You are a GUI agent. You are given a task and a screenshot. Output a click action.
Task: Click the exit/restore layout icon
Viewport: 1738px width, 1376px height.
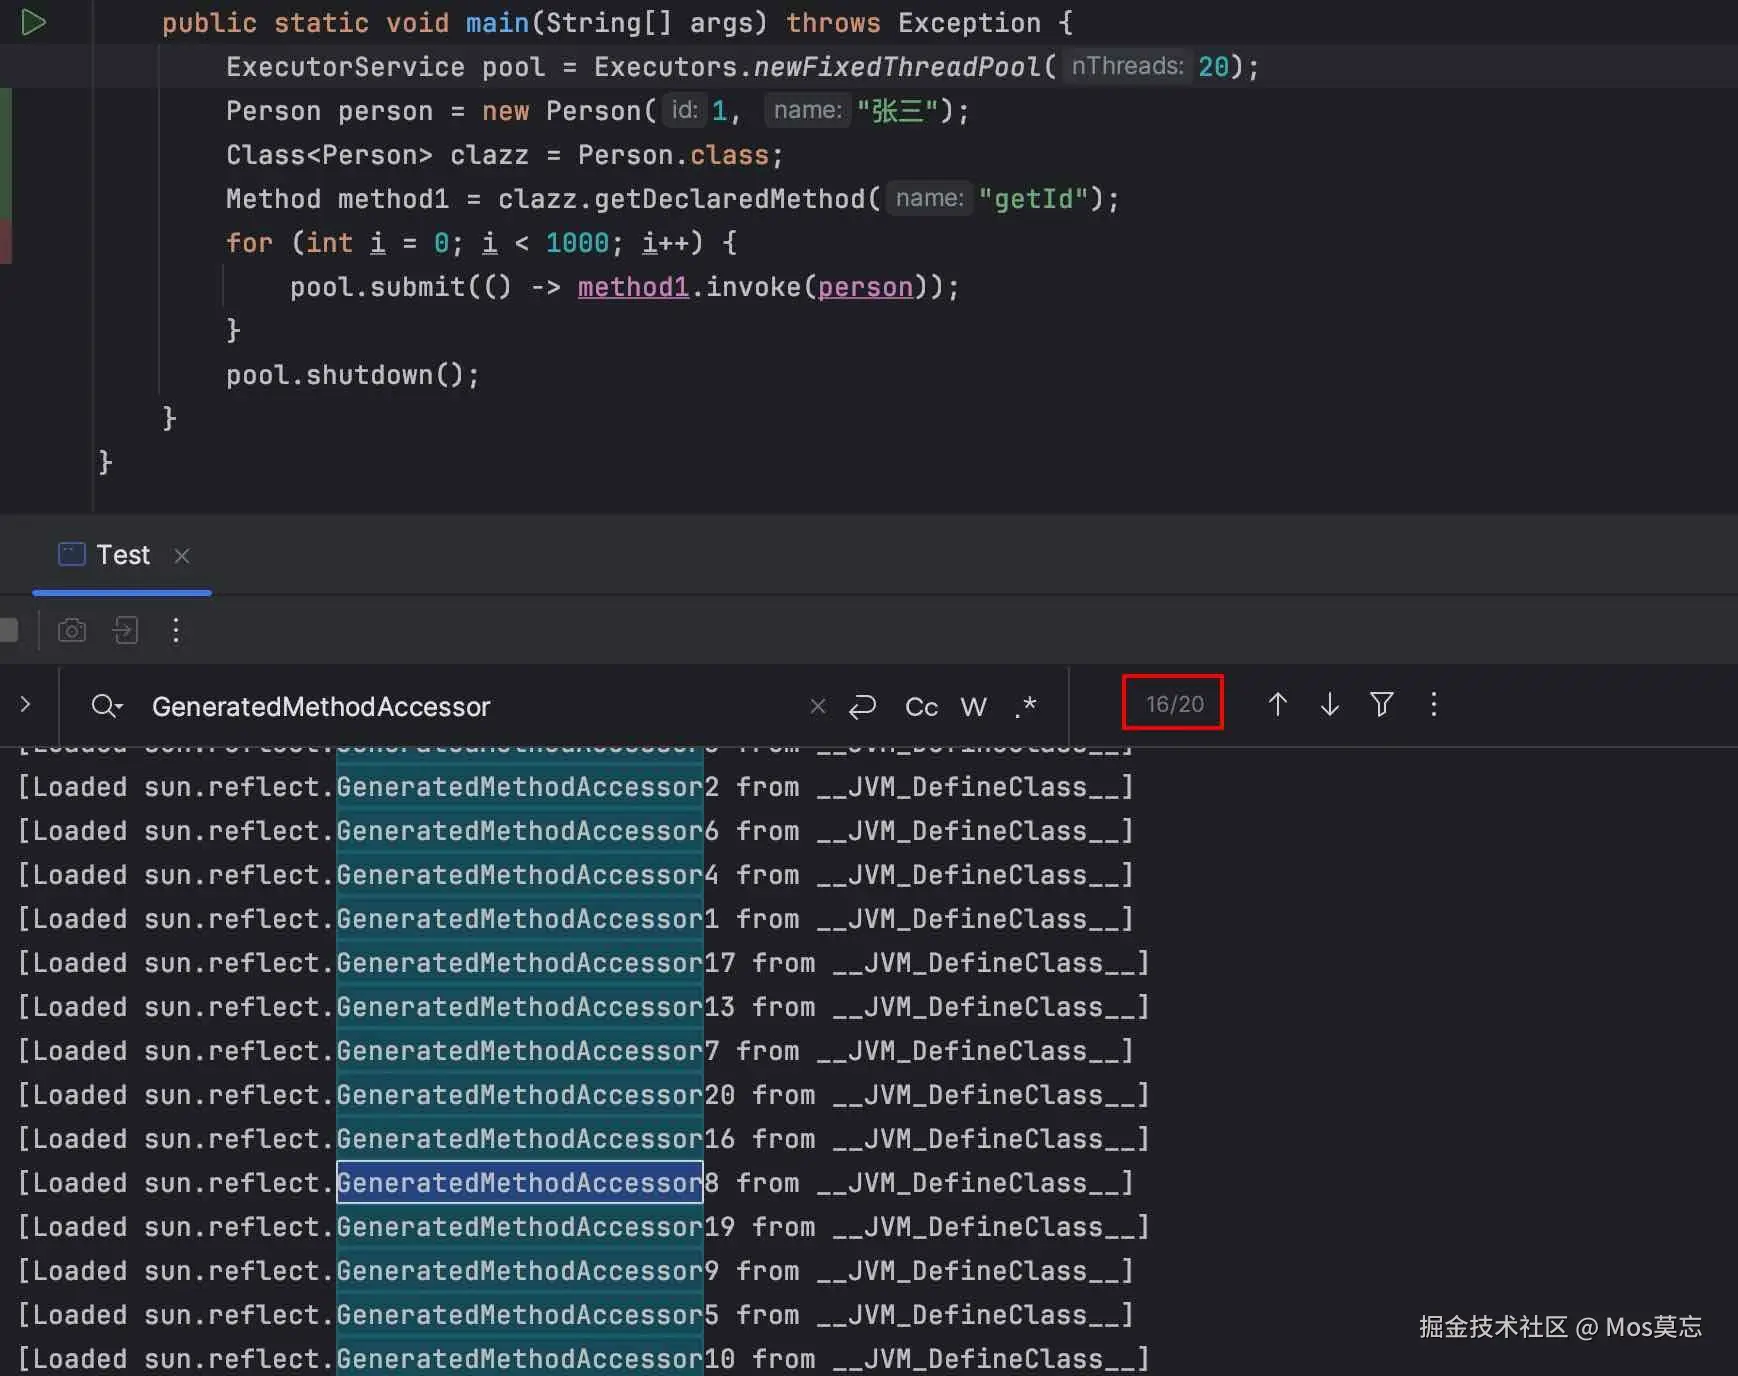pos(125,630)
